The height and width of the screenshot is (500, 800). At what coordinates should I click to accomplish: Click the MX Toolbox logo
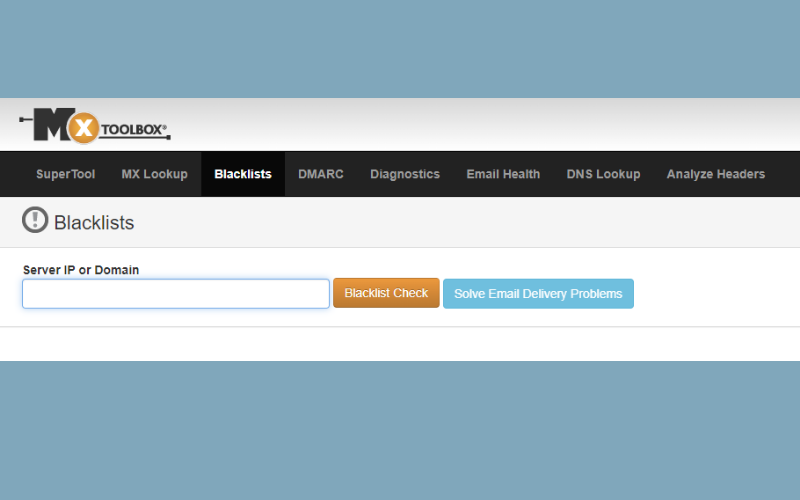pyautogui.click(x=95, y=125)
